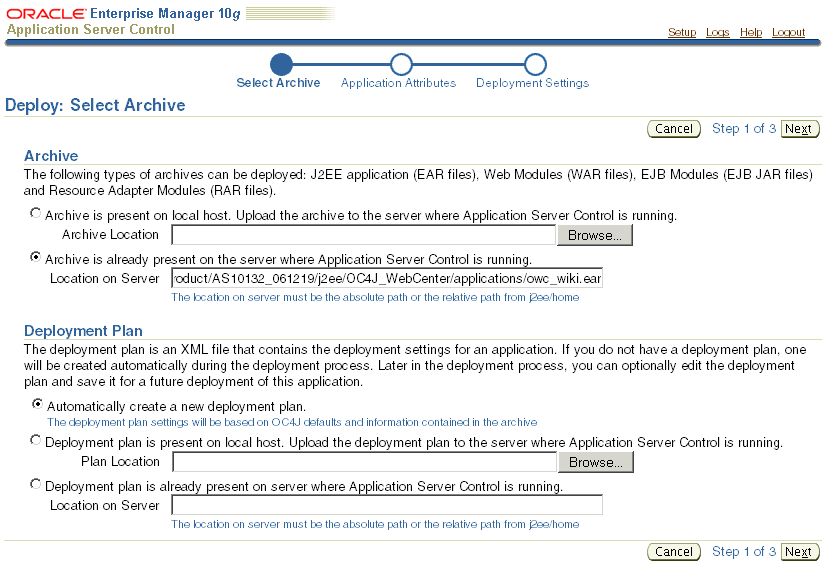
Task: Click the 'Application Attributes' step label
Action: pos(398,83)
